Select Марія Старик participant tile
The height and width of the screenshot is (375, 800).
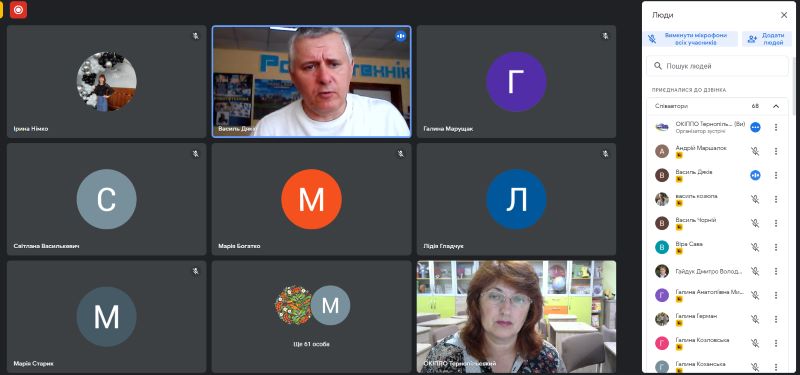pos(107,316)
